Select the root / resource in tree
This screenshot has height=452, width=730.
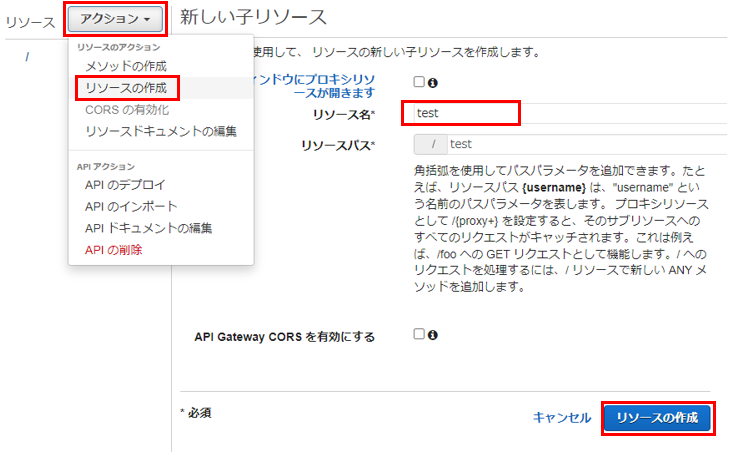pos(27,56)
